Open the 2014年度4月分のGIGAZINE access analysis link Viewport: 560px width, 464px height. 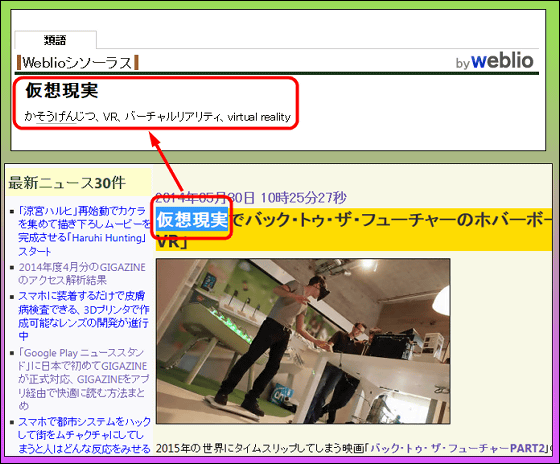pyautogui.click(x=82, y=274)
